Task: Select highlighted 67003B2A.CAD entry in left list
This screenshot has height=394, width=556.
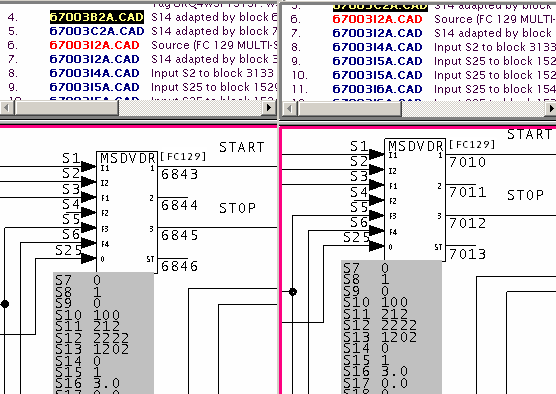Action: pos(97,17)
